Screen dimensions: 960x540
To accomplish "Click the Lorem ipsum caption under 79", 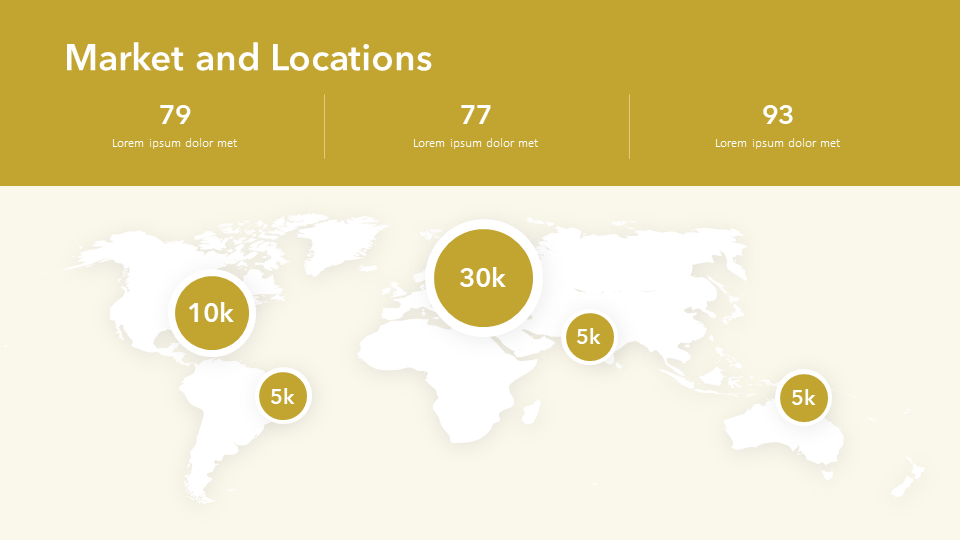I will [175, 143].
